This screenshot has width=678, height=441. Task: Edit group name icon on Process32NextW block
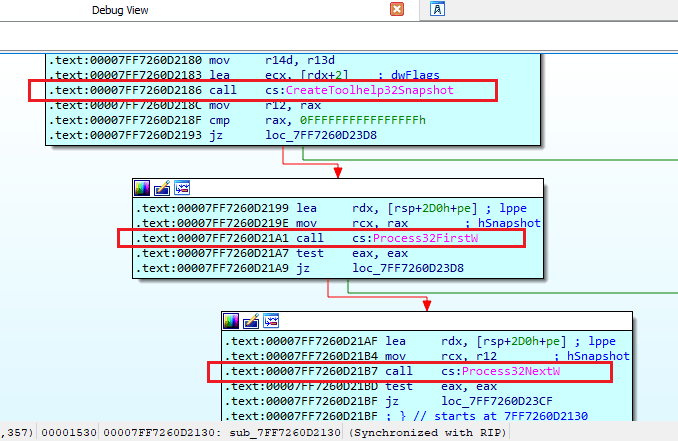(x=251, y=321)
